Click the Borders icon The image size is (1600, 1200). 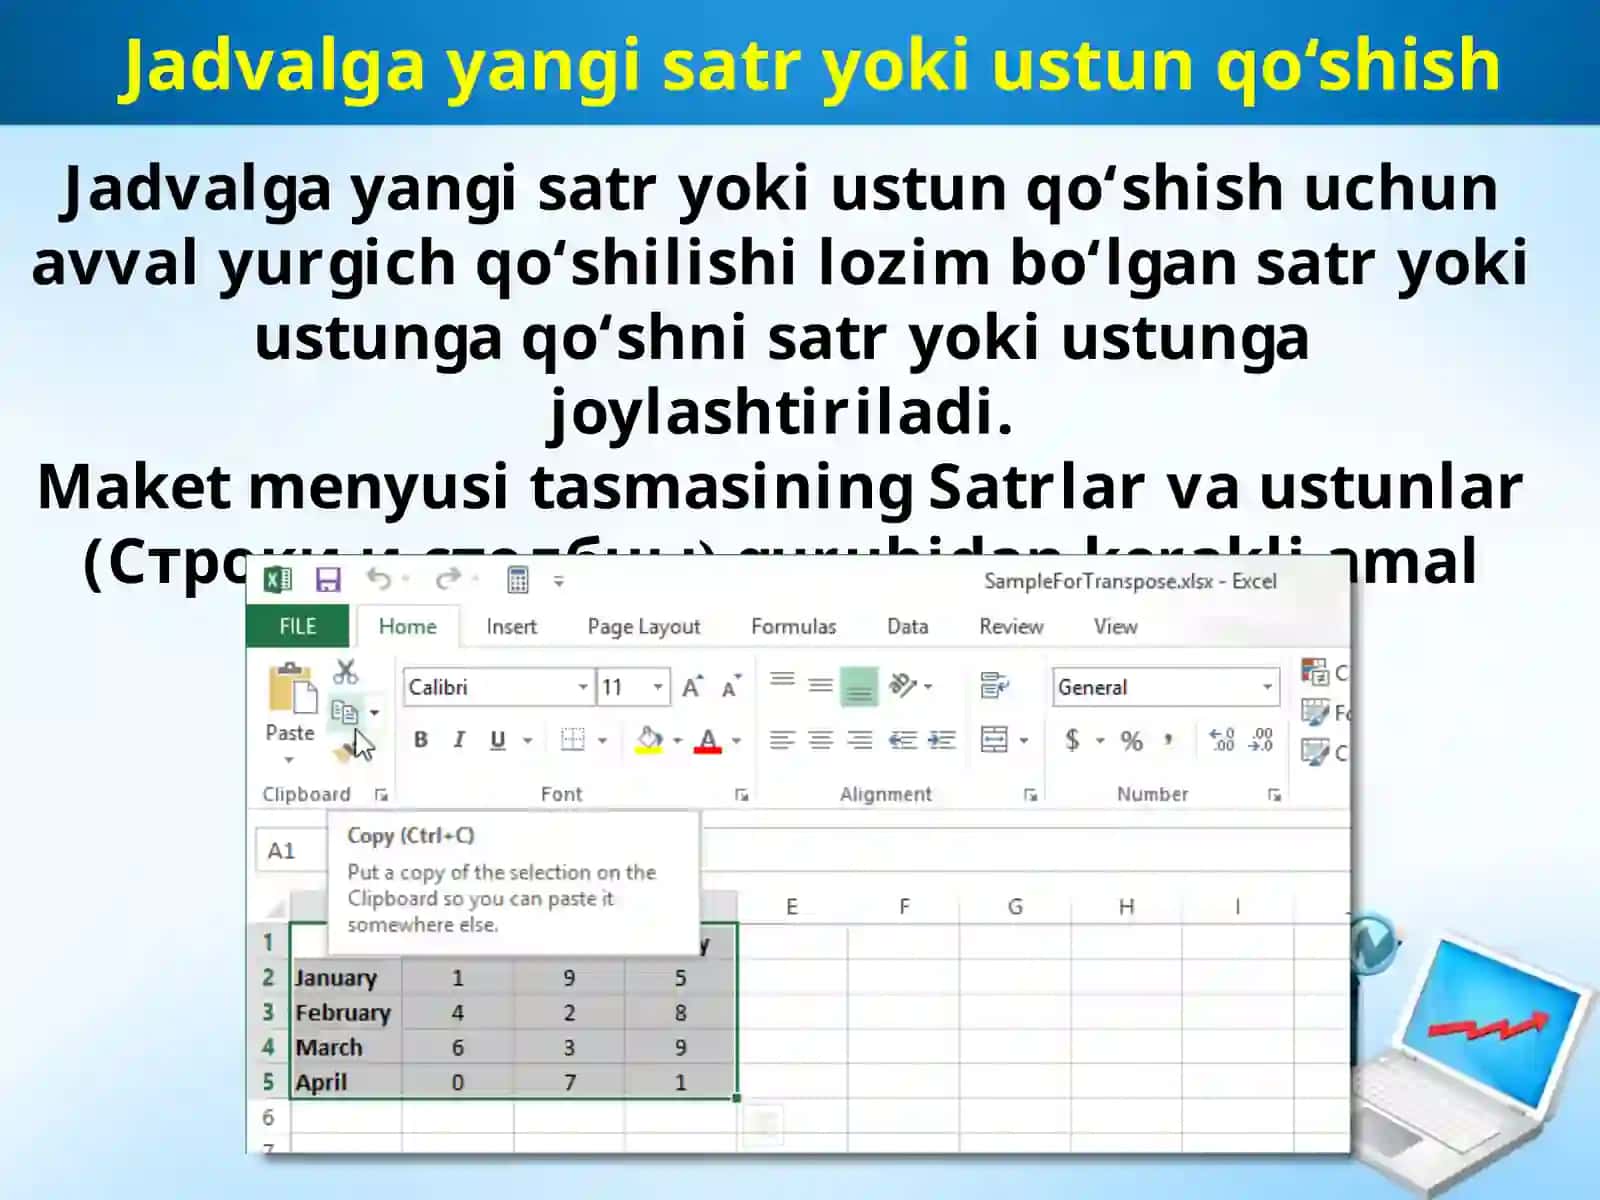[573, 740]
